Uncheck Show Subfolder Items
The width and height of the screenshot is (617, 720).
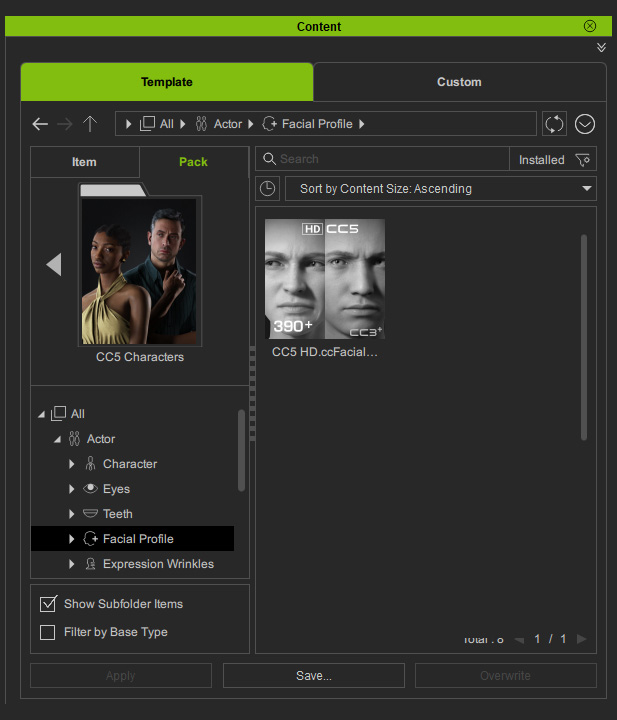coord(48,604)
